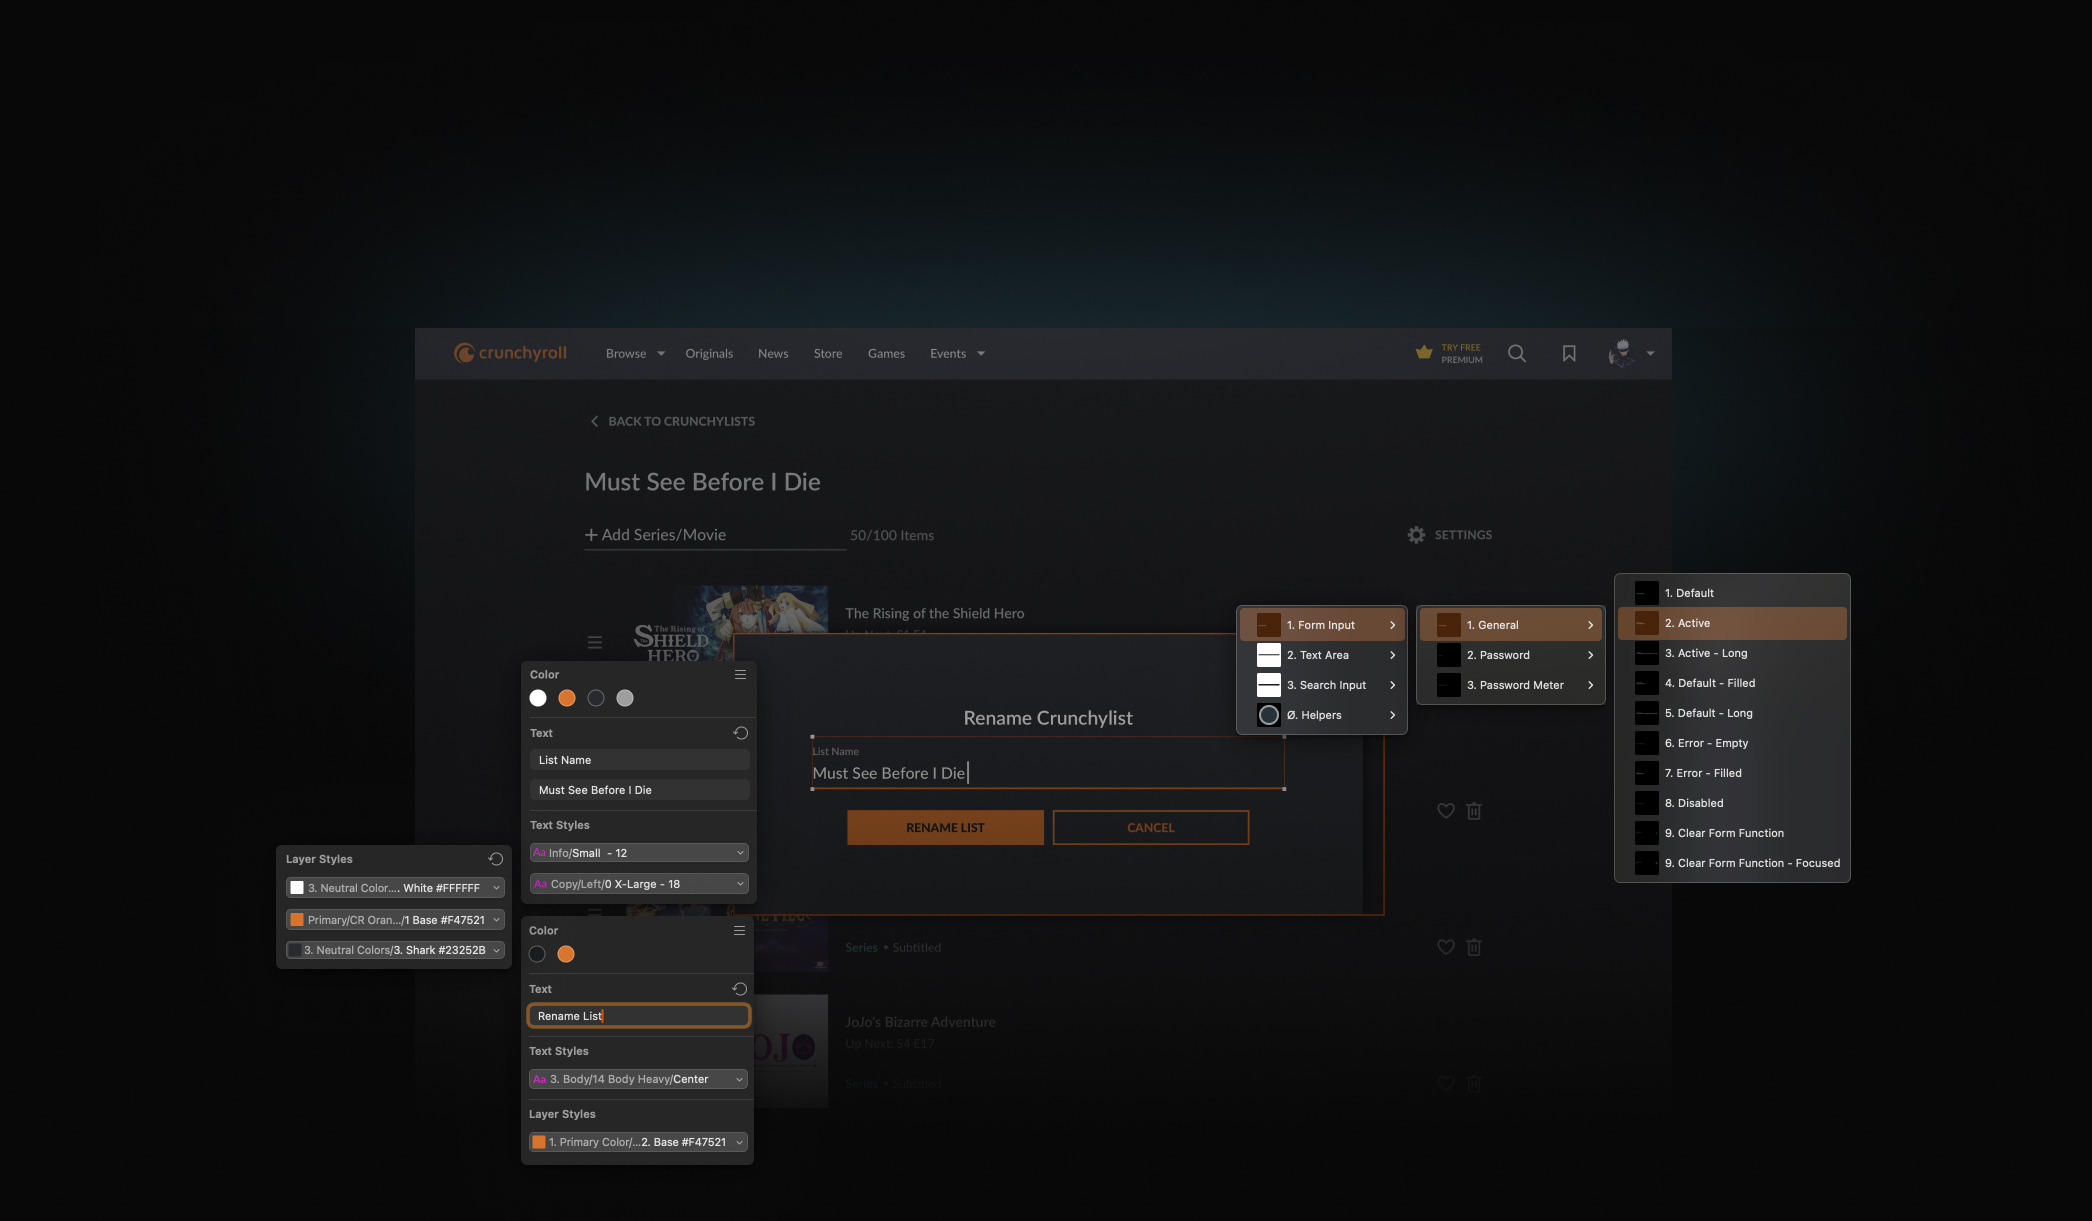Click Must See Before I Die override field
2092x1221 pixels.
[x=639, y=790]
